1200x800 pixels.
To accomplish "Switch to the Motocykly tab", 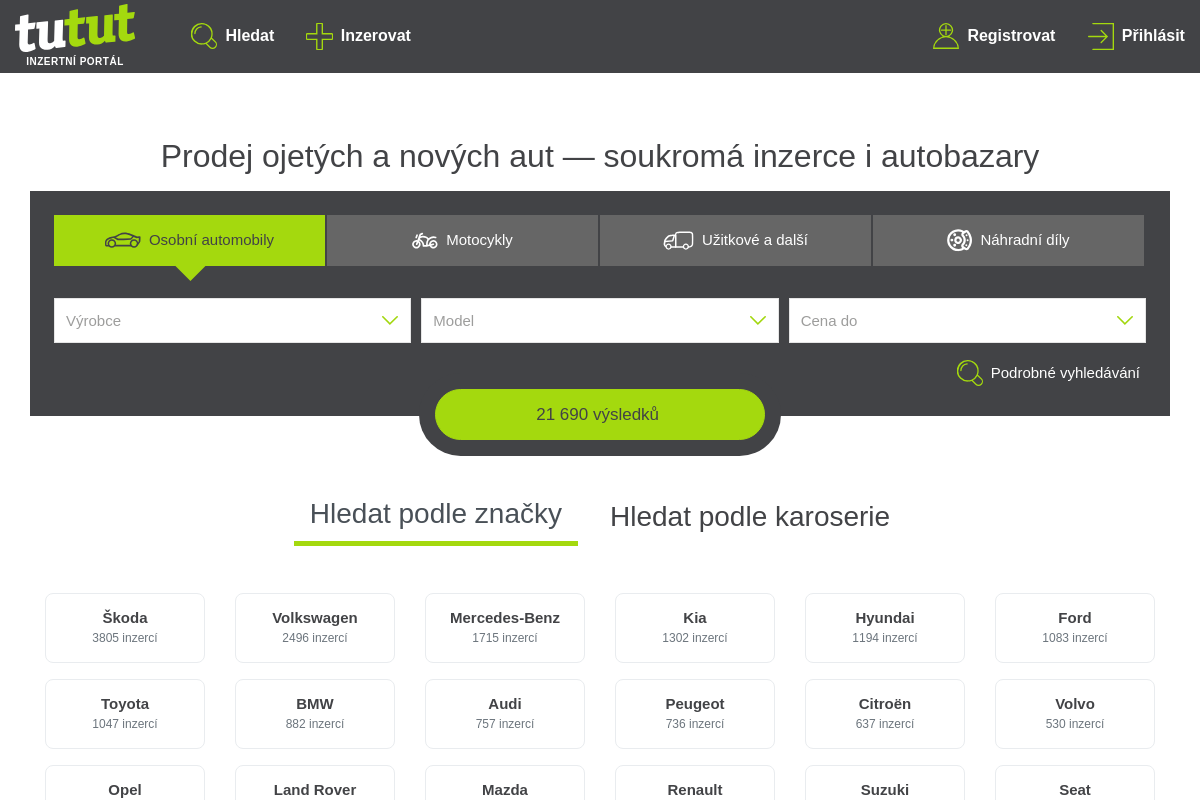I will (x=462, y=240).
